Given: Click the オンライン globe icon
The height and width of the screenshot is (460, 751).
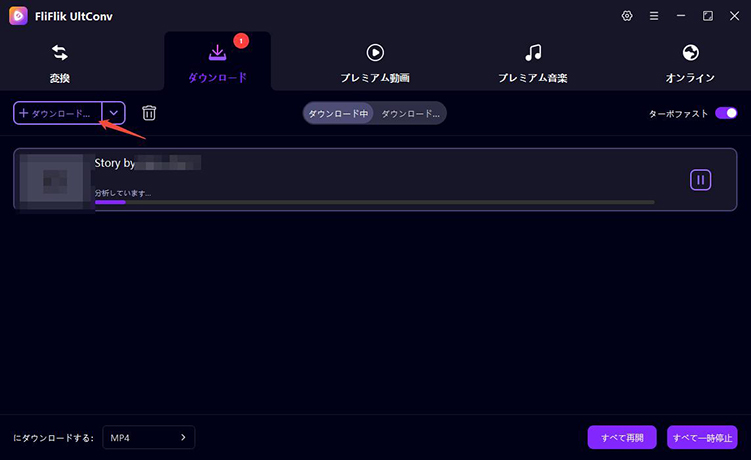Looking at the screenshot, I should click(690, 53).
